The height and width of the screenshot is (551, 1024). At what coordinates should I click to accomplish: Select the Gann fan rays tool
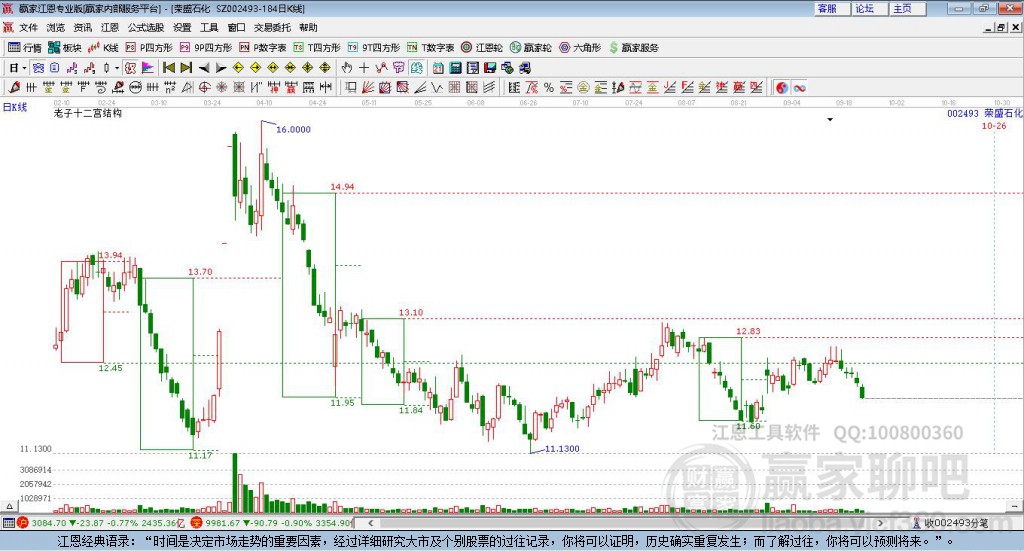pyautogui.click(x=368, y=87)
